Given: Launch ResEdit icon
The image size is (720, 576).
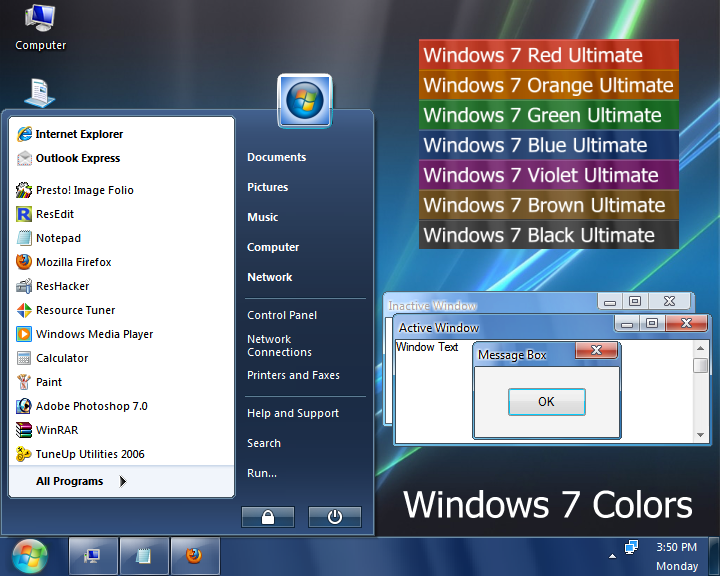Looking at the screenshot, I should (24, 214).
